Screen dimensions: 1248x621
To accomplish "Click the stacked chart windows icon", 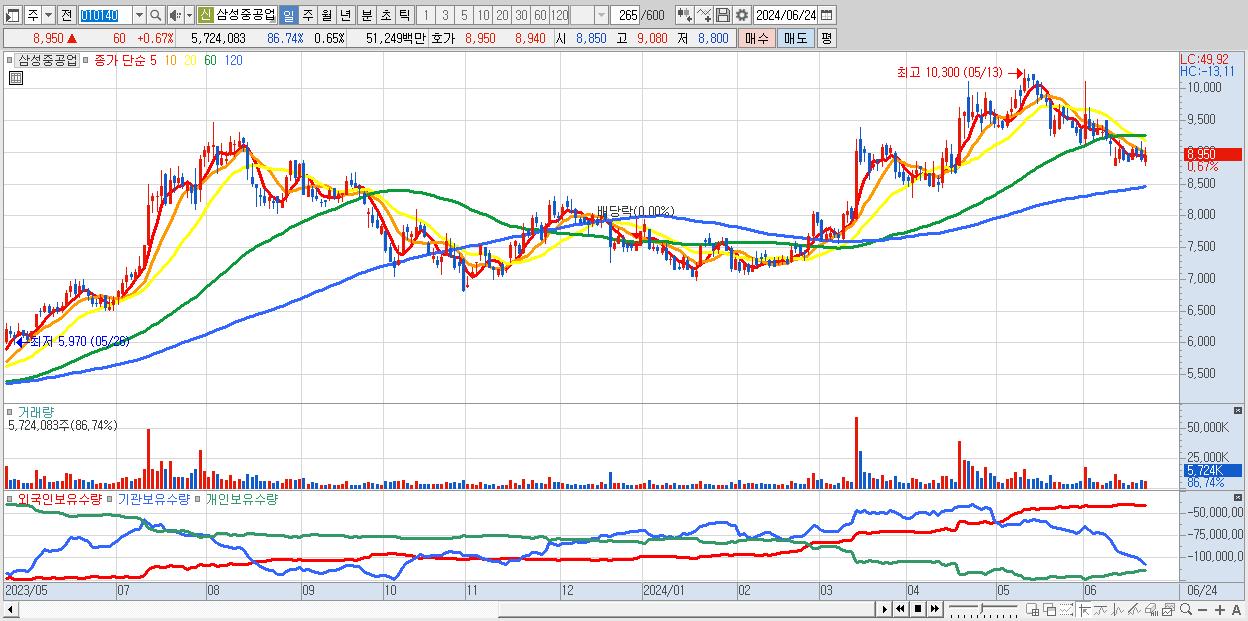I will pos(1168,609).
